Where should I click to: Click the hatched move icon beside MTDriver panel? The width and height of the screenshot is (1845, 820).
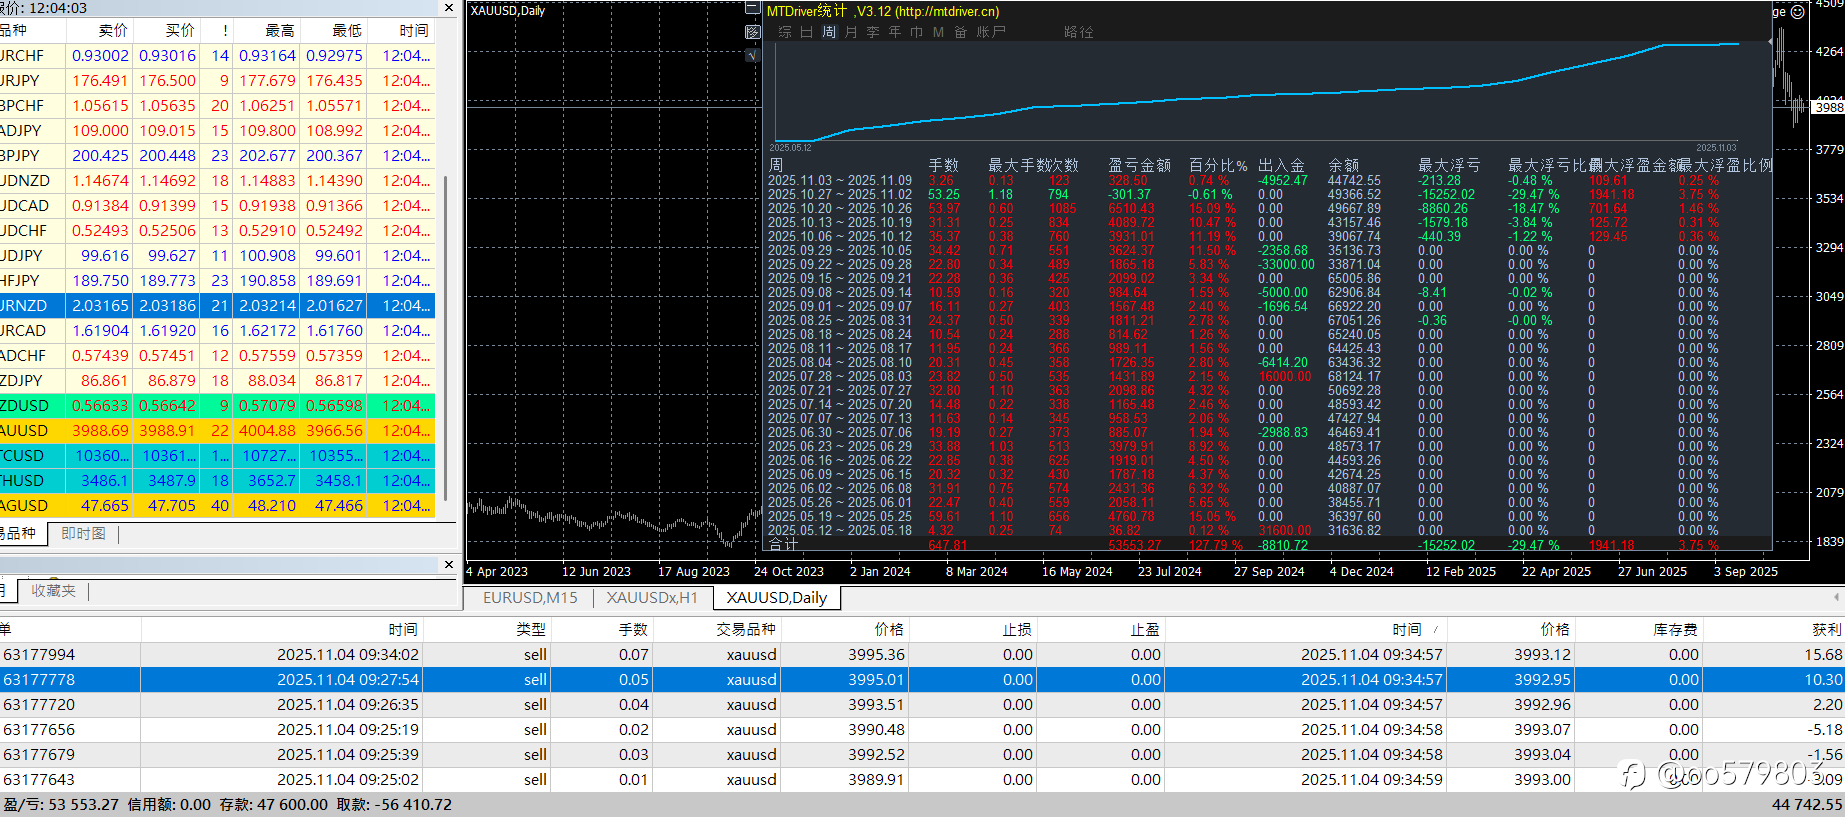tap(753, 32)
